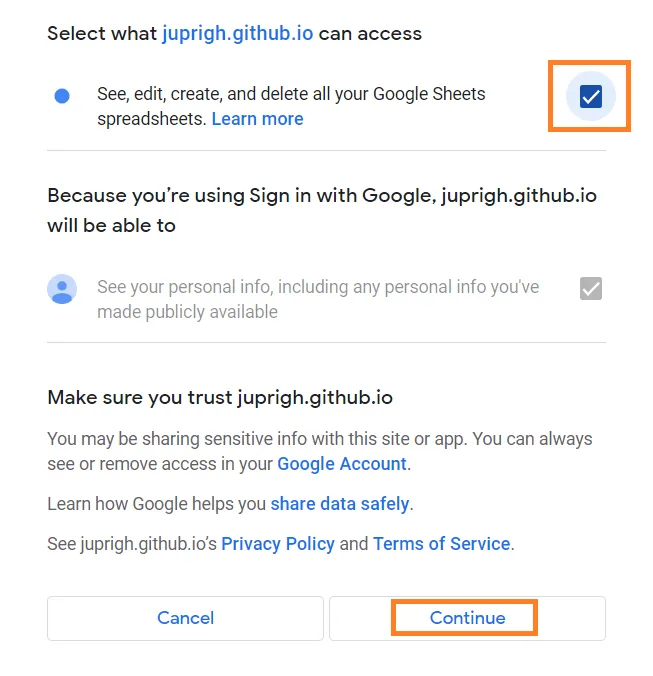This screenshot has height=676, width=653.
Task: Click the Continue button
Action: 467,618
